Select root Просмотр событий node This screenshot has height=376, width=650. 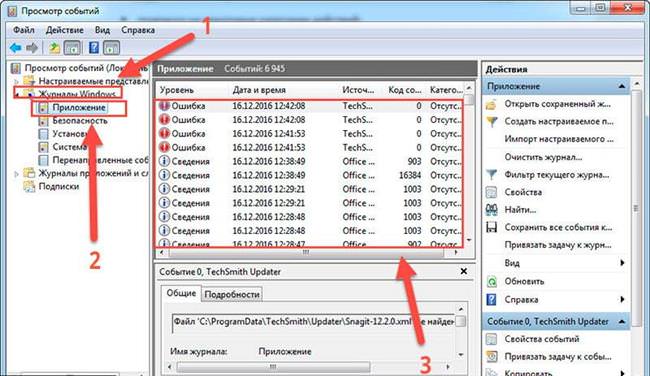tap(85, 68)
